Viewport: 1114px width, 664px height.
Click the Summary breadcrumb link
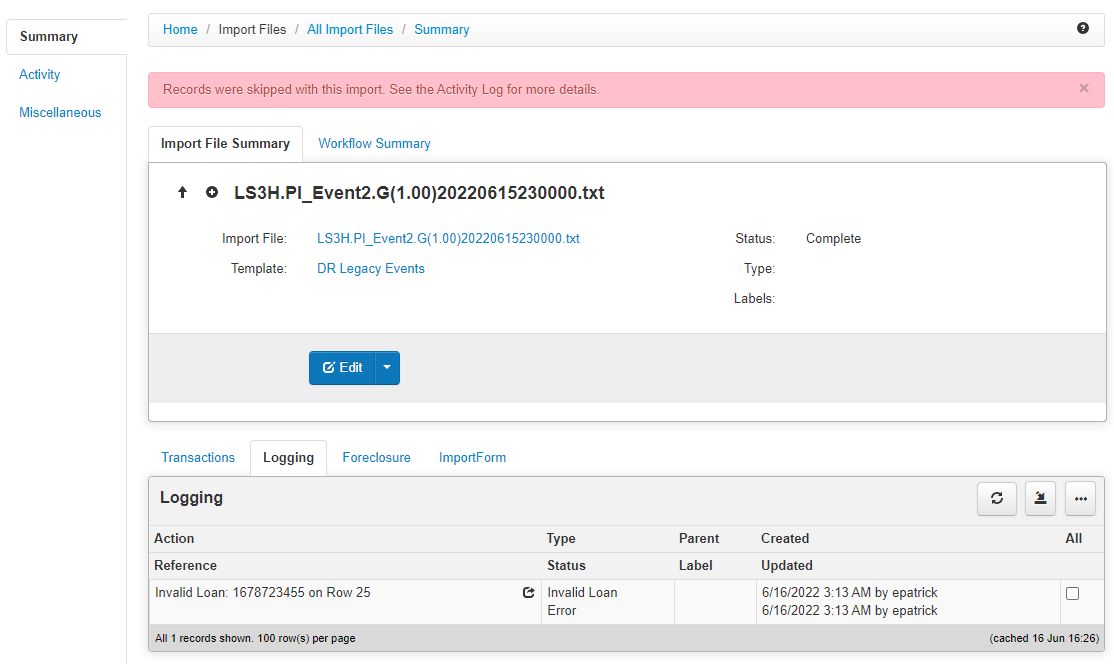click(x=442, y=29)
